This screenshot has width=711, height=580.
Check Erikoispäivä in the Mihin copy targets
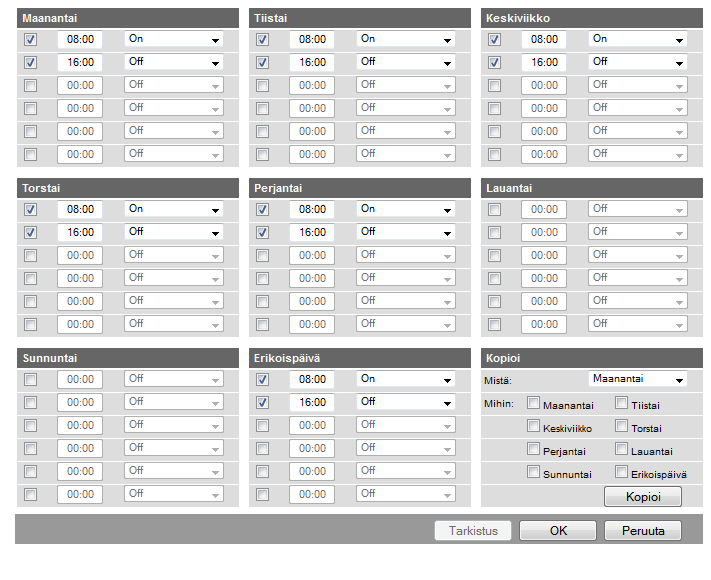[621, 472]
